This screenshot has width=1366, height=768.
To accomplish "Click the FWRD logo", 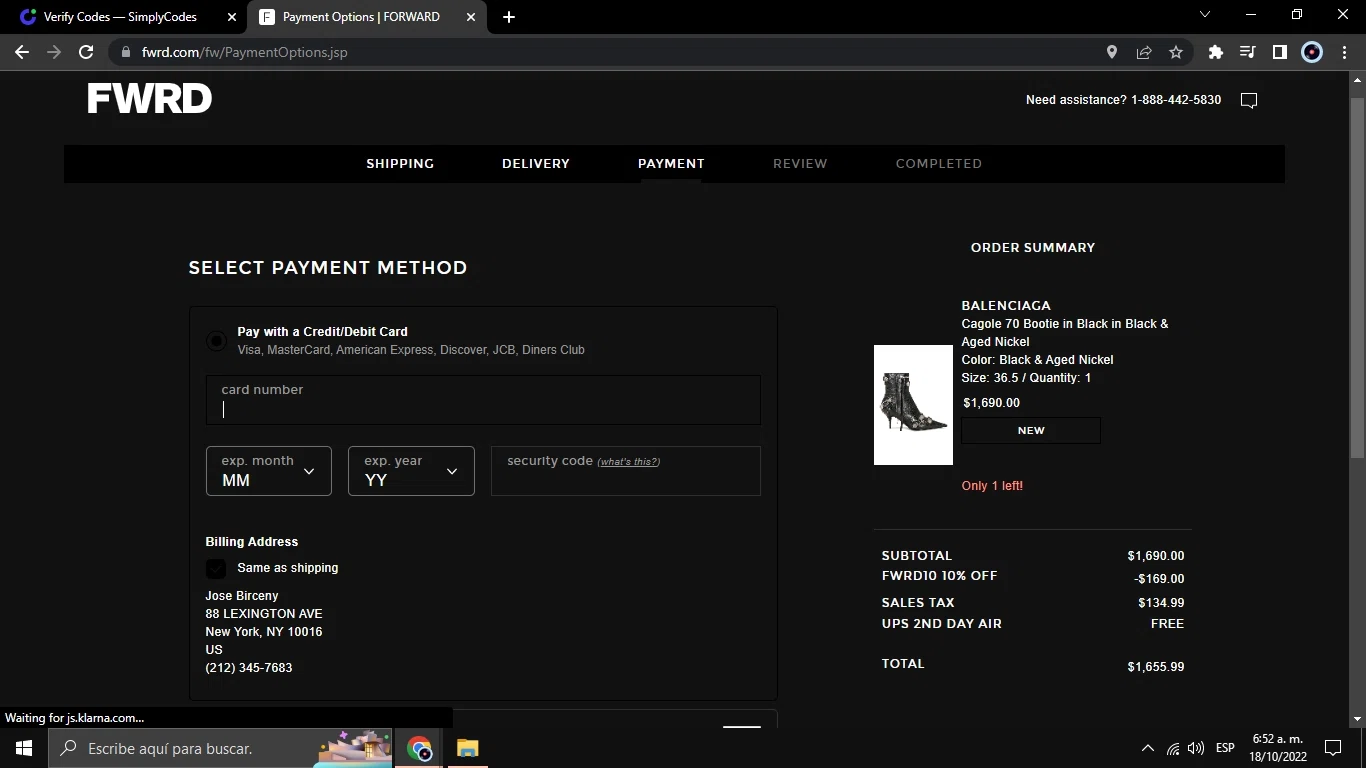I will point(150,98).
